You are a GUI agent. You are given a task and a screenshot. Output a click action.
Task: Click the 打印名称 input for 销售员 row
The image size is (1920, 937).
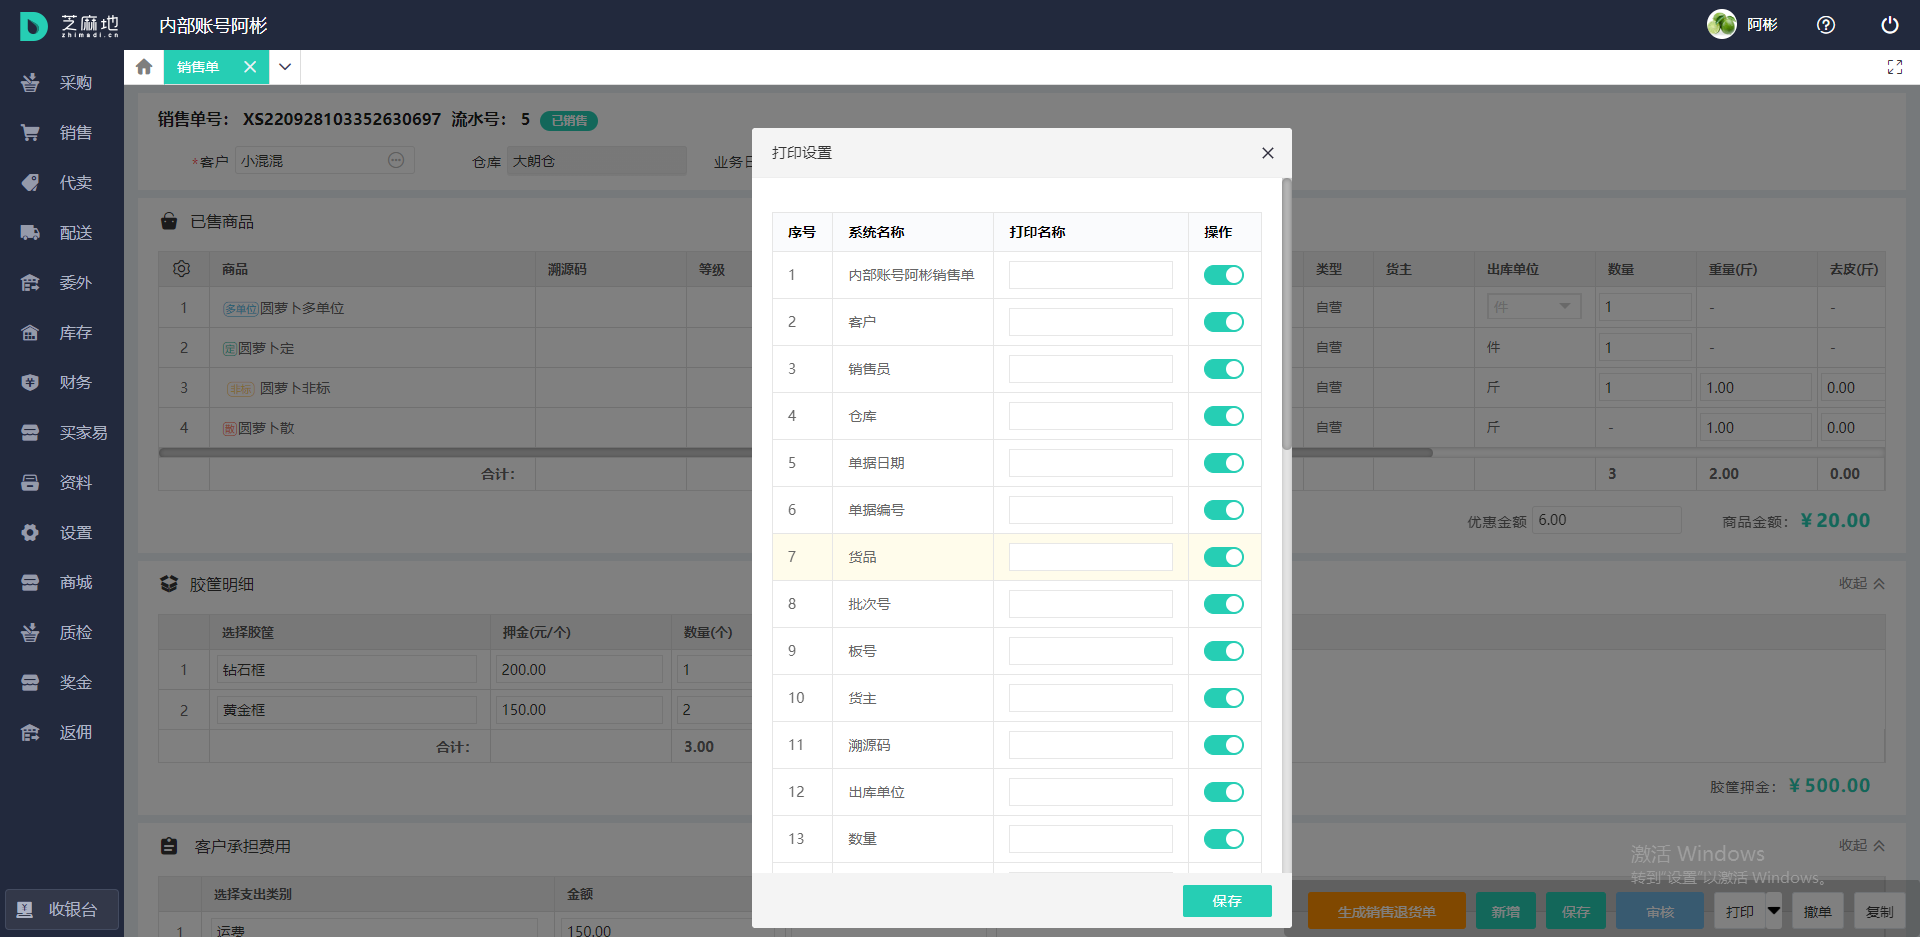pos(1090,369)
